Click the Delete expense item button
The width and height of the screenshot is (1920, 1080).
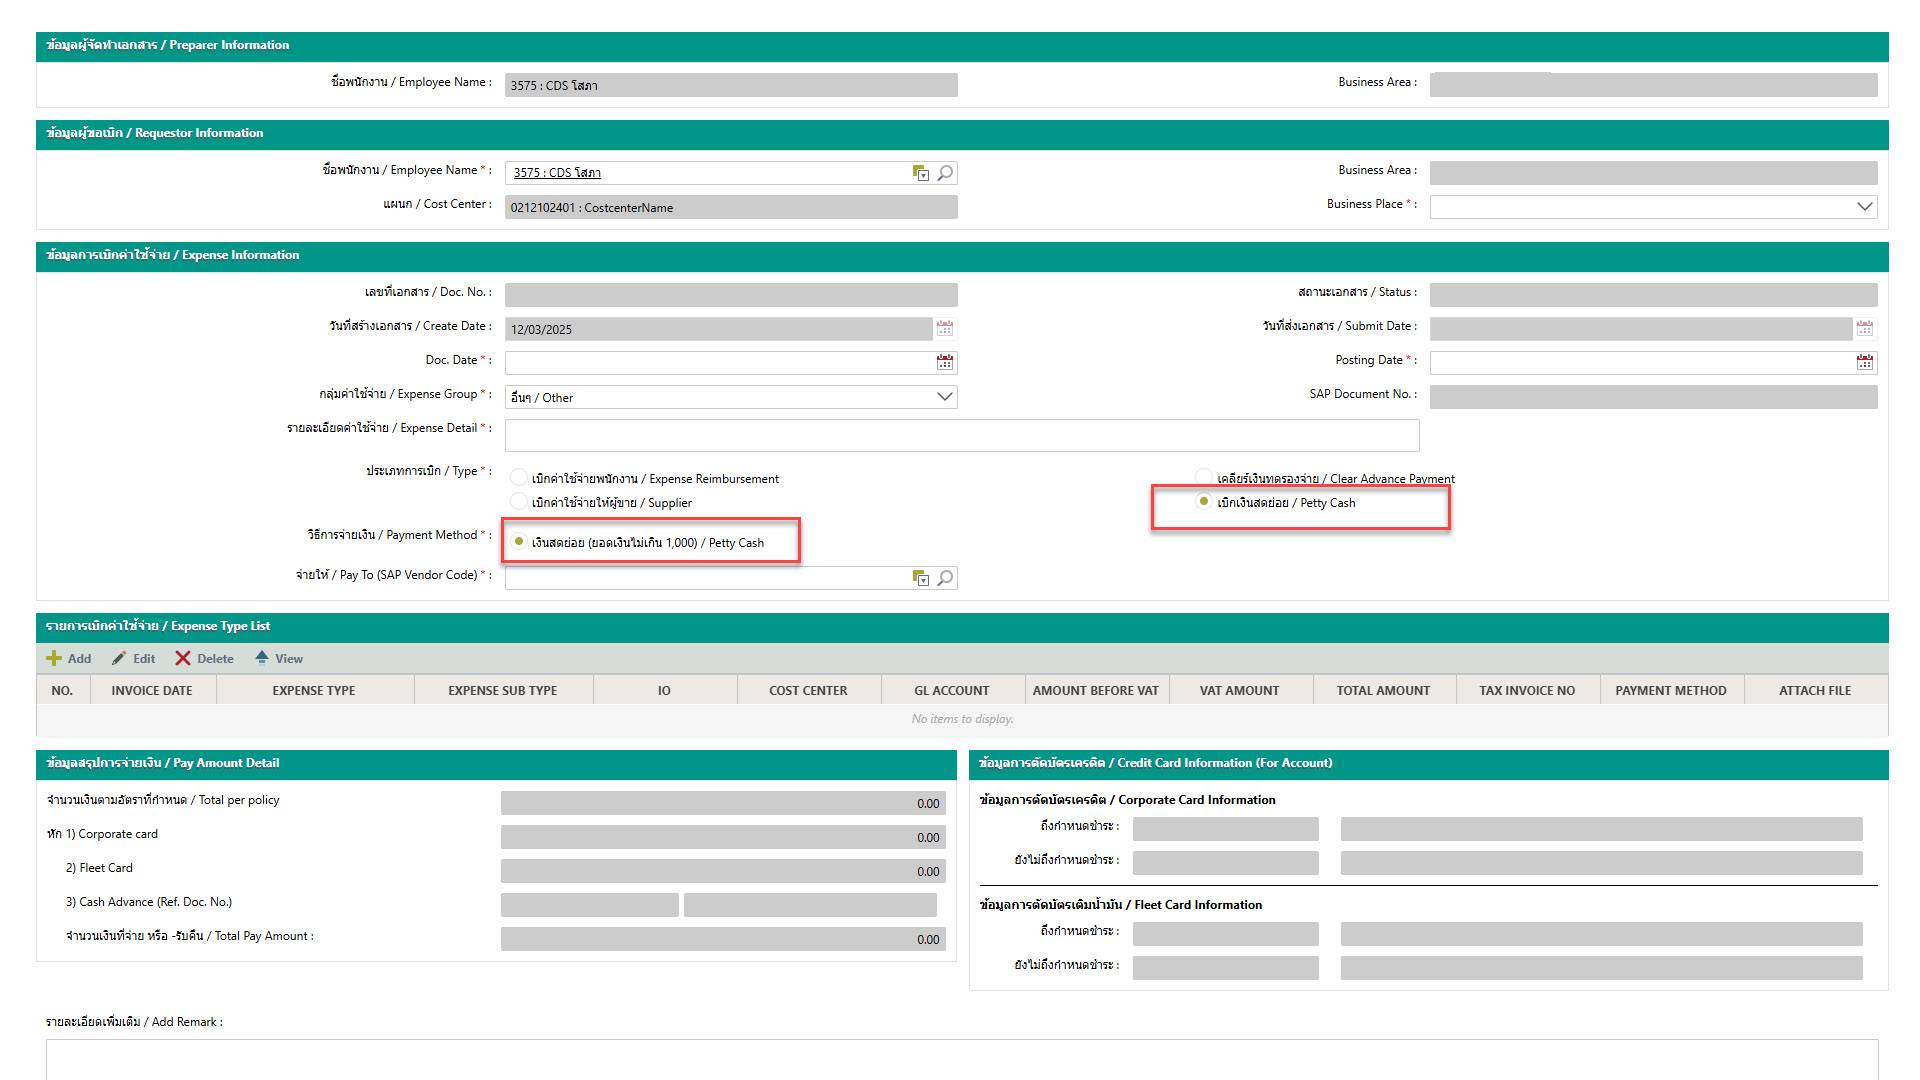(204, 658)
